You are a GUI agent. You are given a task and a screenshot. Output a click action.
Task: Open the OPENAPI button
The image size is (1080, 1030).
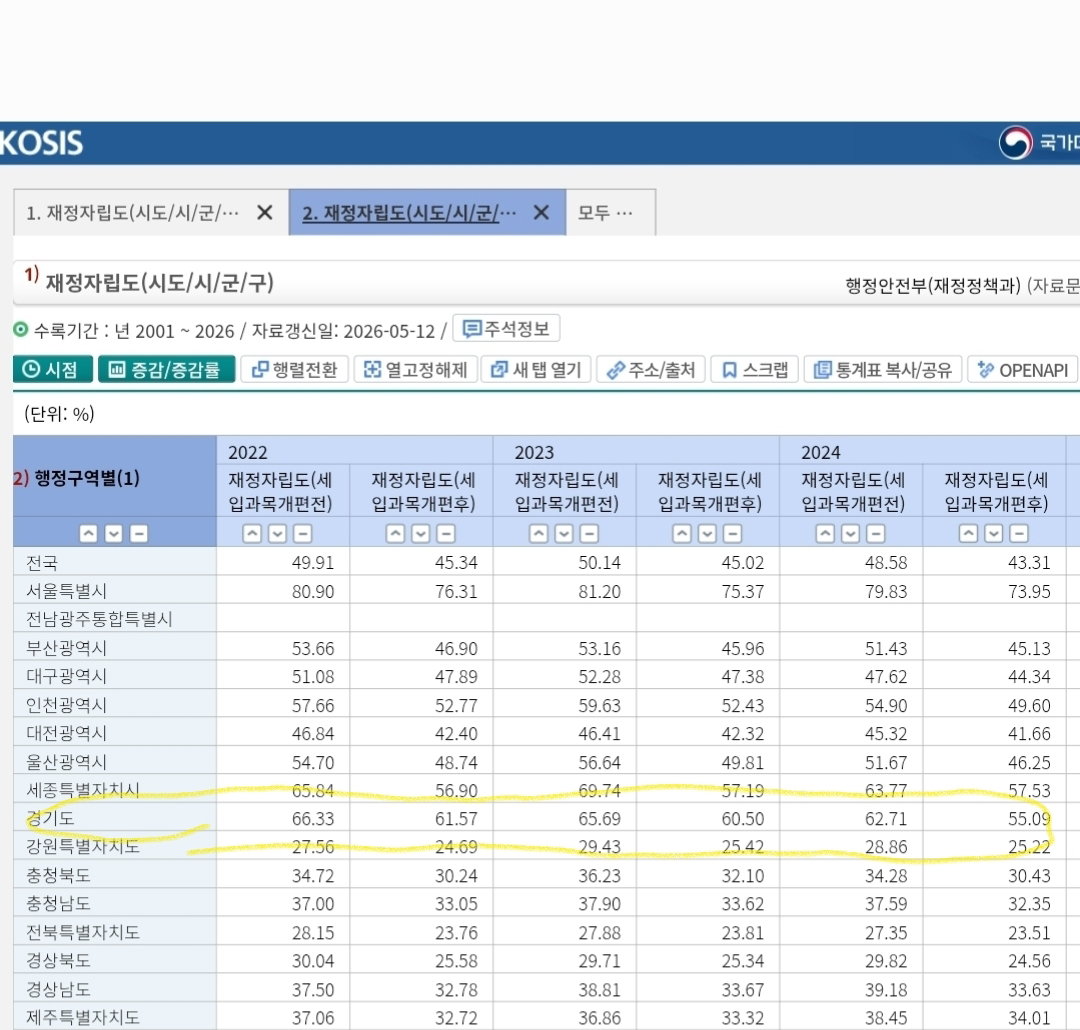[x=1023, y=370]
